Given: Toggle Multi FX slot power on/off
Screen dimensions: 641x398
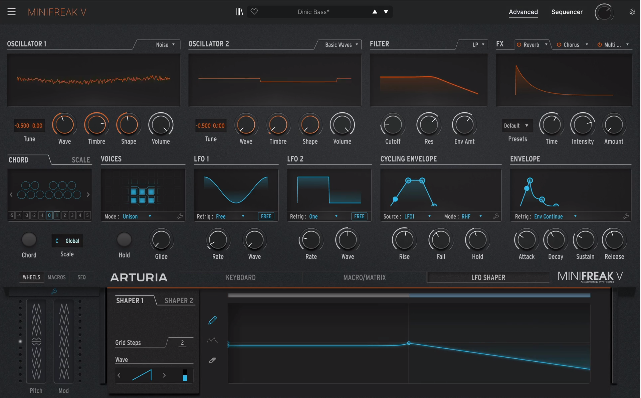Looking at the screenshot, I should click(x=600, y=45).
